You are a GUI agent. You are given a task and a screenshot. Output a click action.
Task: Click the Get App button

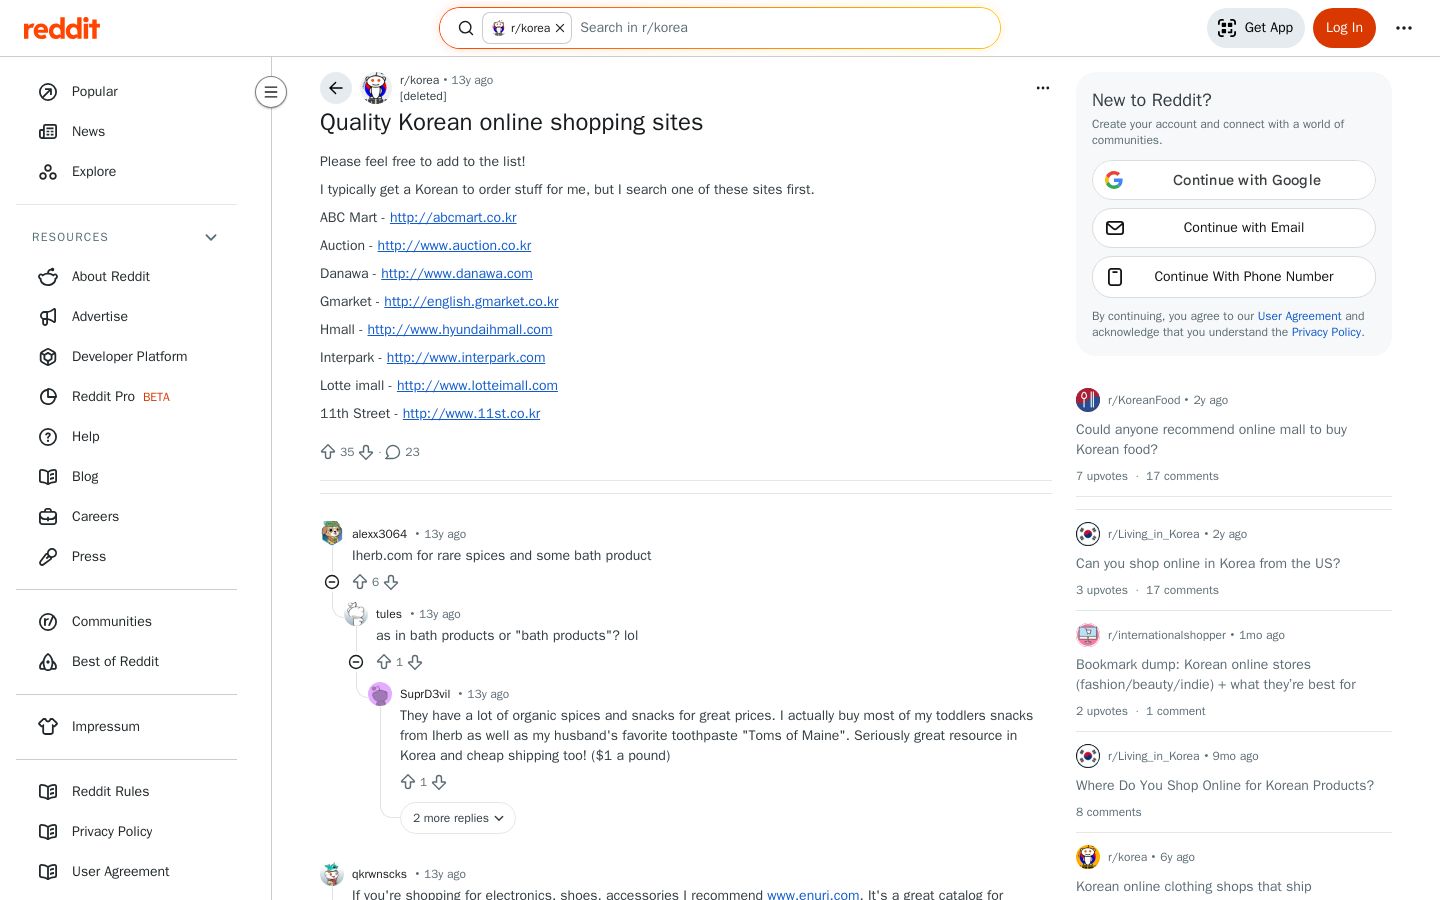[x=1256, y=28]
